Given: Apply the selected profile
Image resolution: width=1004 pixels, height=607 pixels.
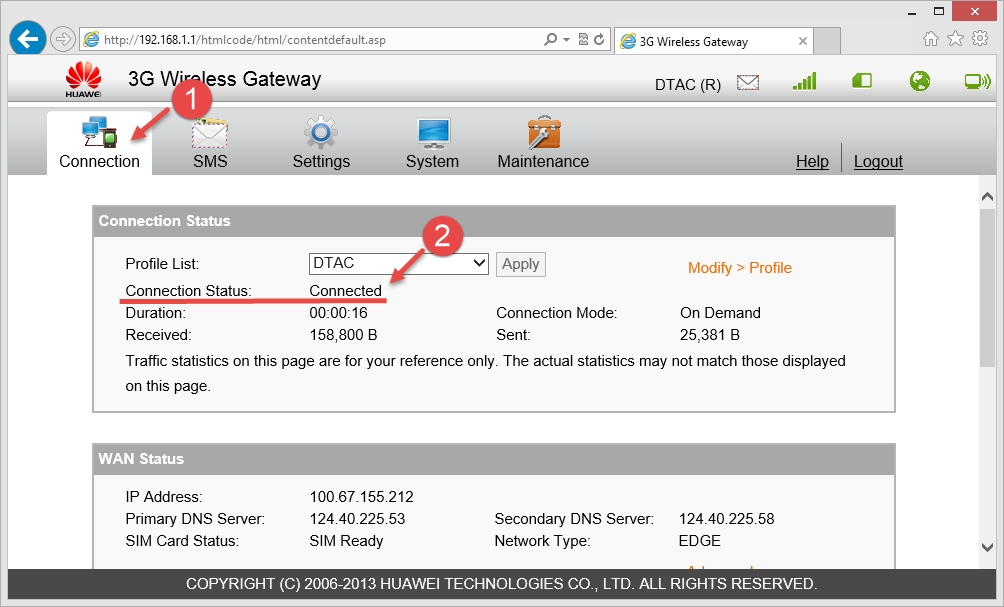Looking at the screenshot, I should pyautogui.click(x=521, y=264).
